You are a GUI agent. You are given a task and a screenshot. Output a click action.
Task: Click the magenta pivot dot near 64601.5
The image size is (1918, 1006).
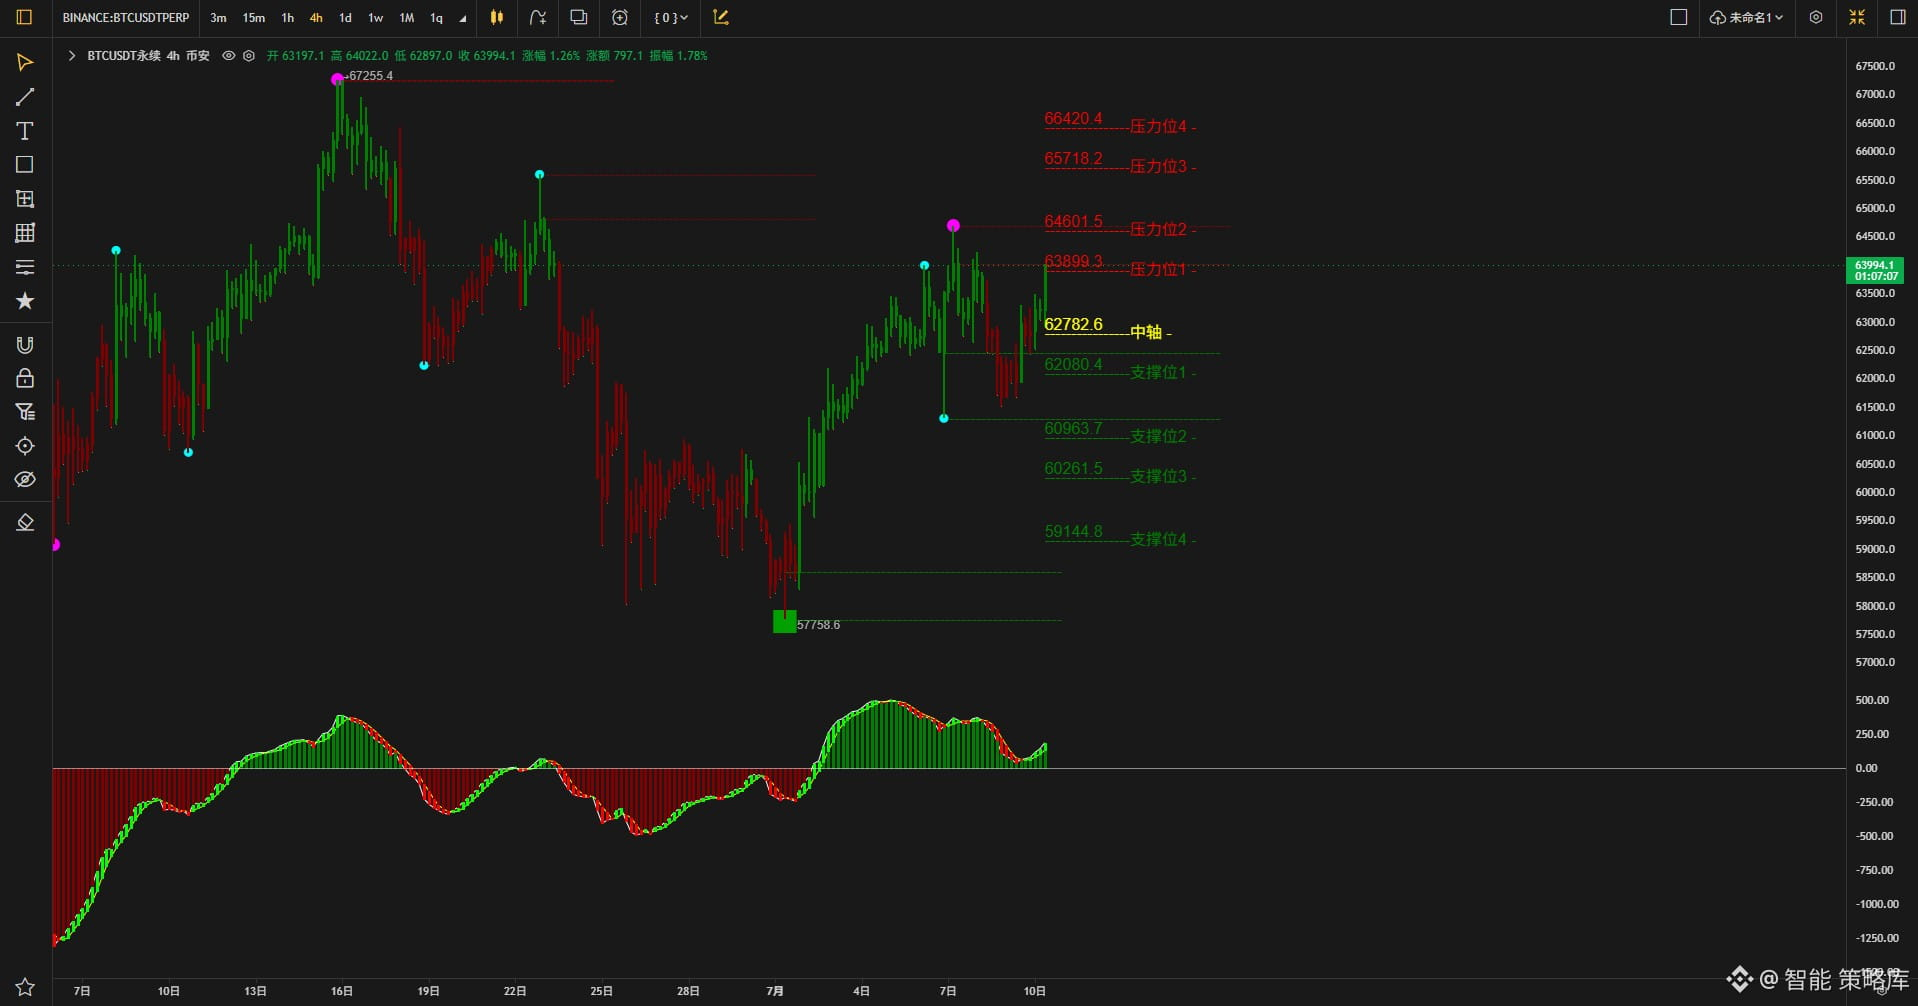point(953,226)
